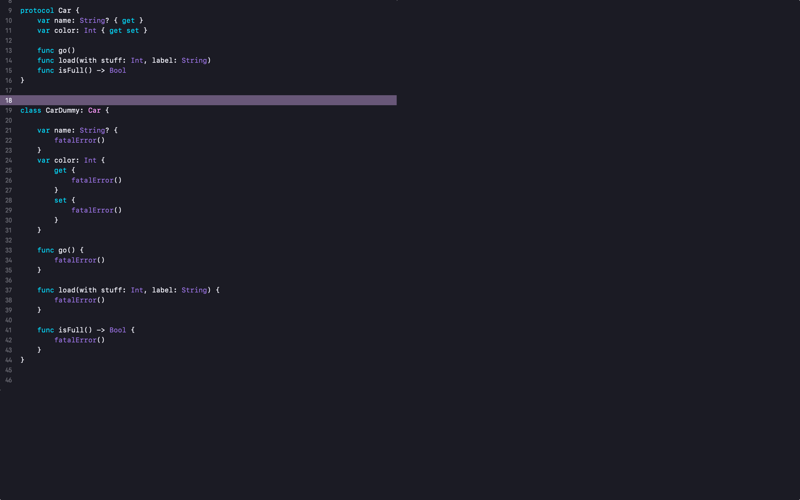
Task: Click line number 33 in the gutter
Action: pos(9,250)
